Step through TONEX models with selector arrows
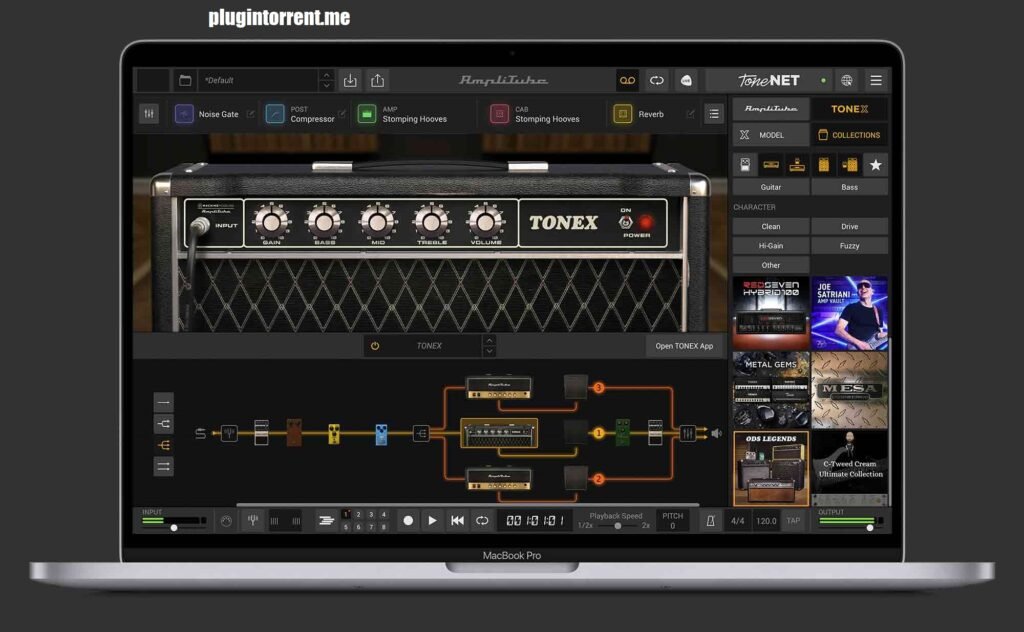The height and width of the screenshot is (632, 1024). tap(489, 346)
